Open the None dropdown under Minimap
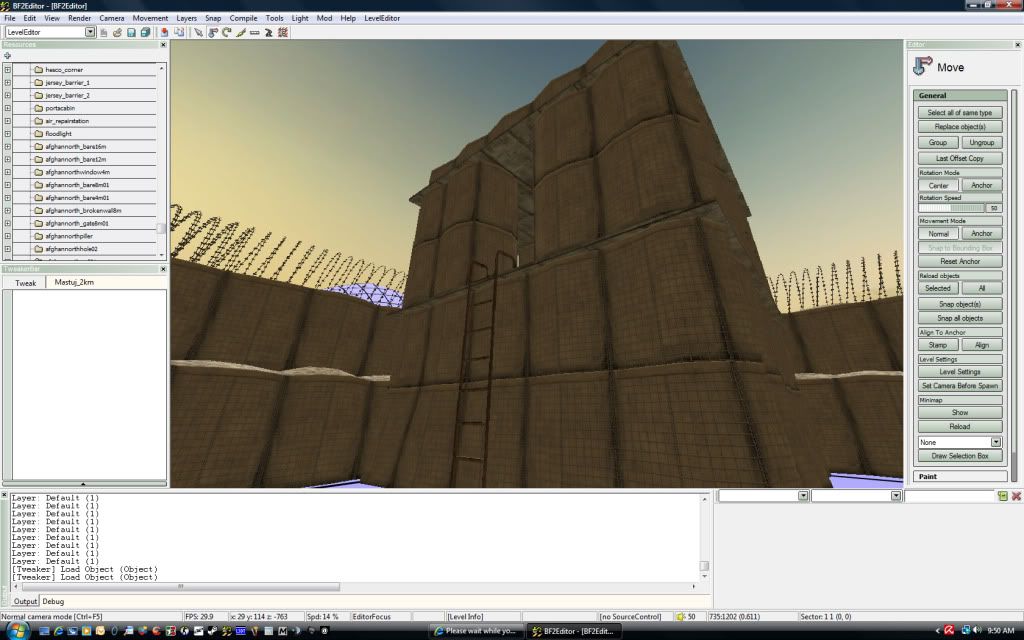This screenshot has height=640, width=1024. tap(995, 442)
